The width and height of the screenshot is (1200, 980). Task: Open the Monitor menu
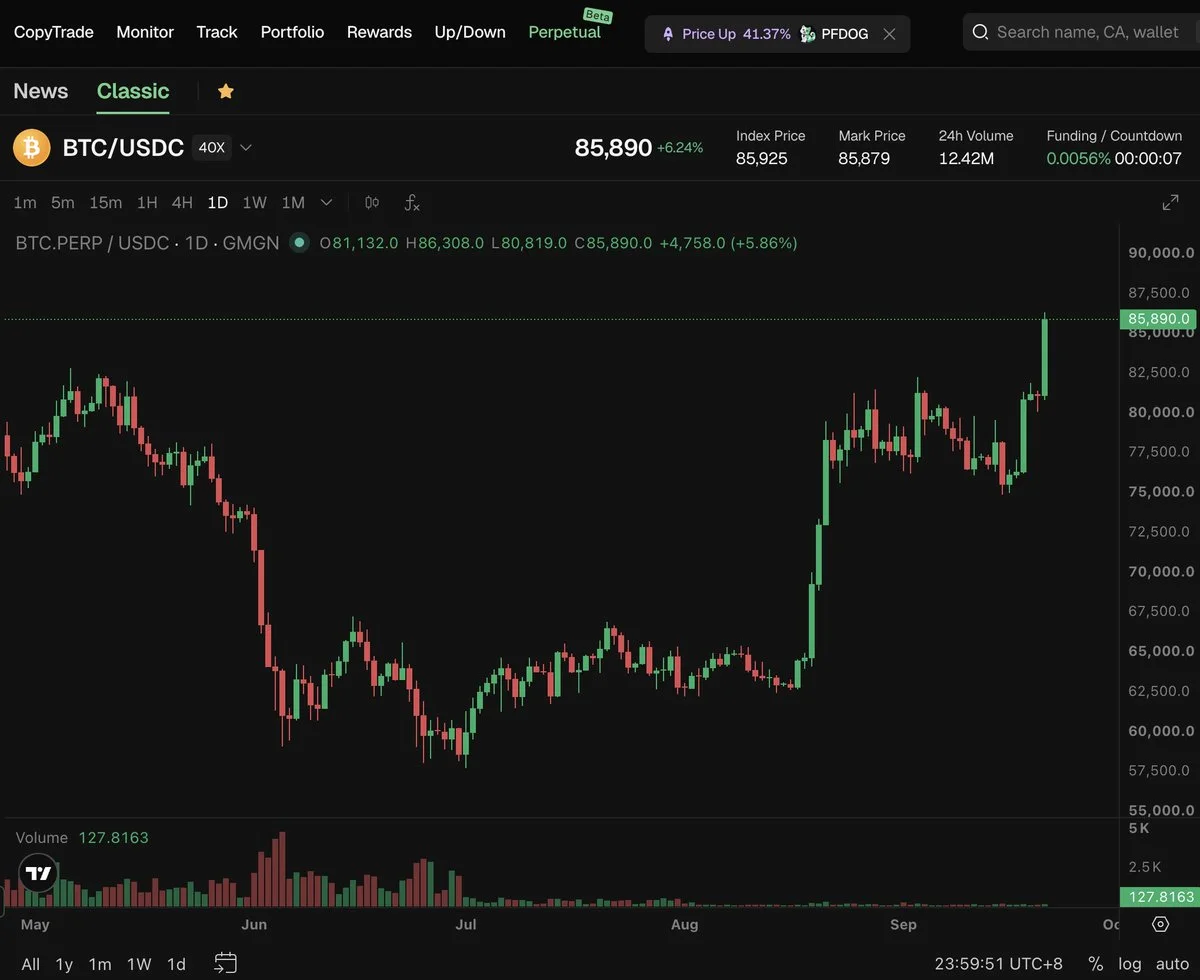[145, 32]
